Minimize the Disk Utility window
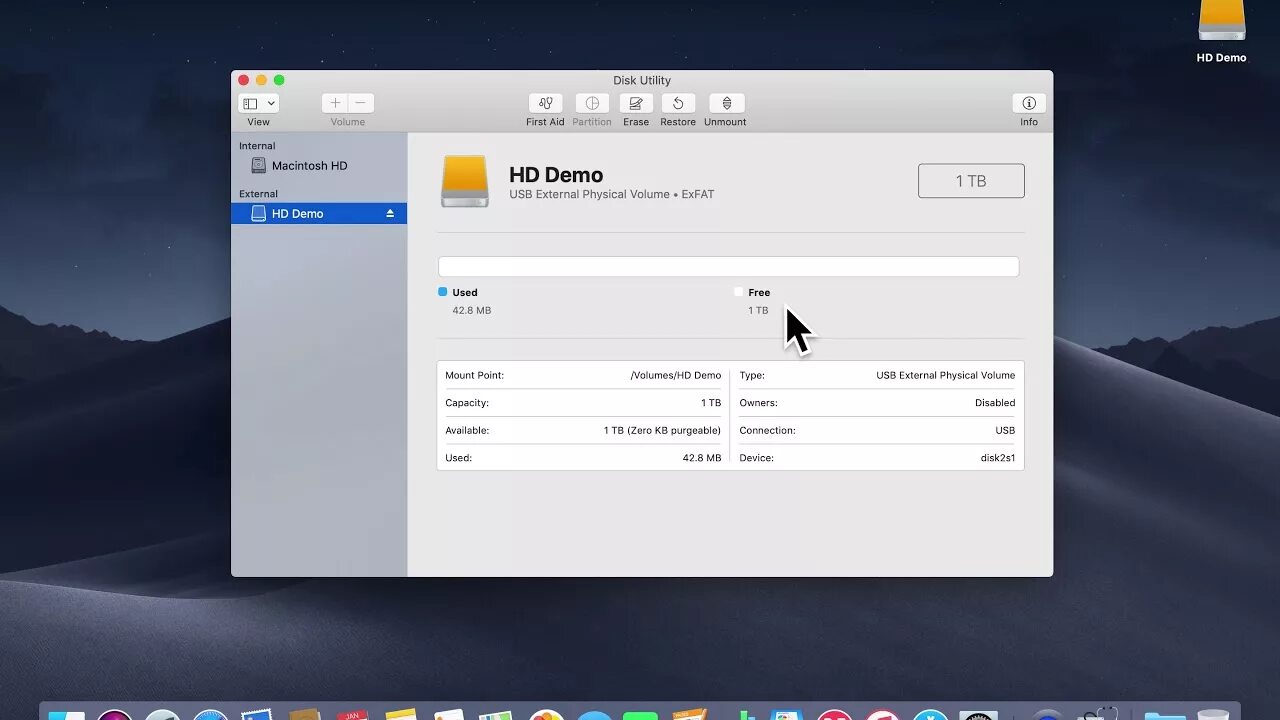Image resolution: width=1280 pixels, height=720 pixels. pyautogui.click(x=261, y=80)
